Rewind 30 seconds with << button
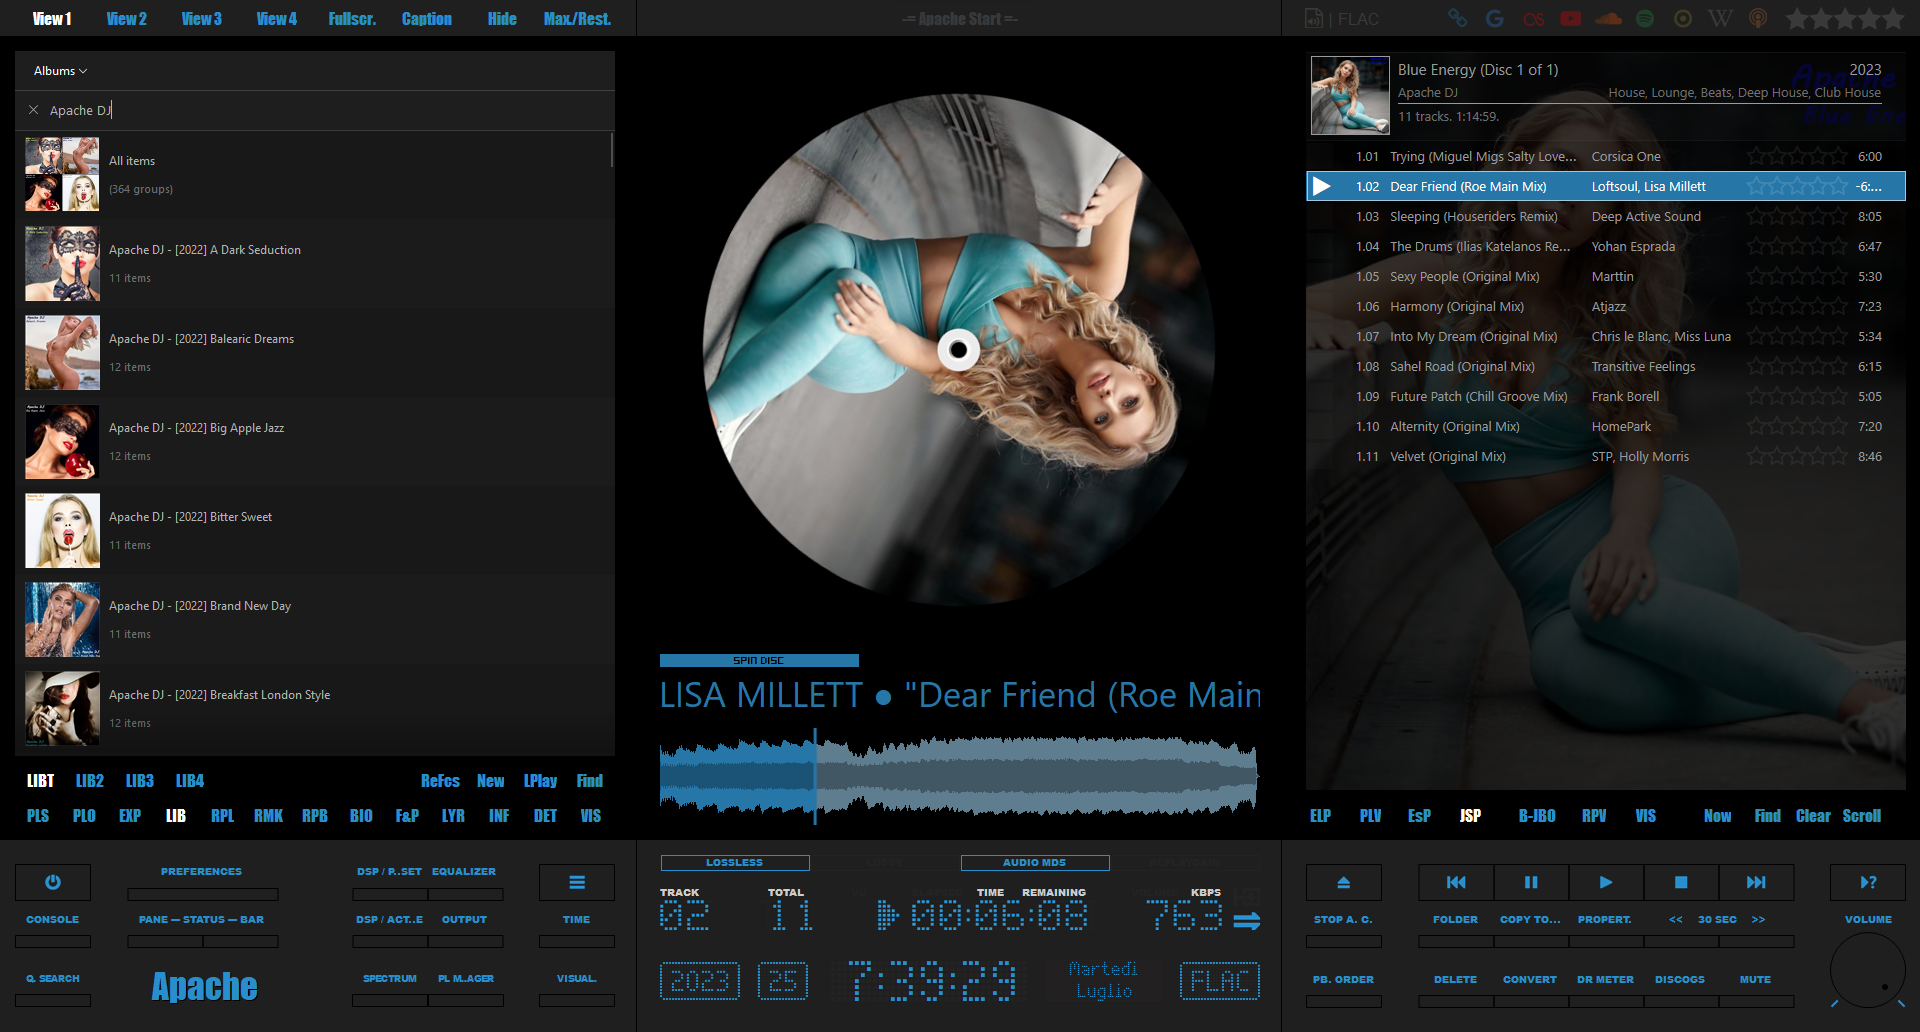This screenshot has height=1032, width=1920. [1676, 919]
